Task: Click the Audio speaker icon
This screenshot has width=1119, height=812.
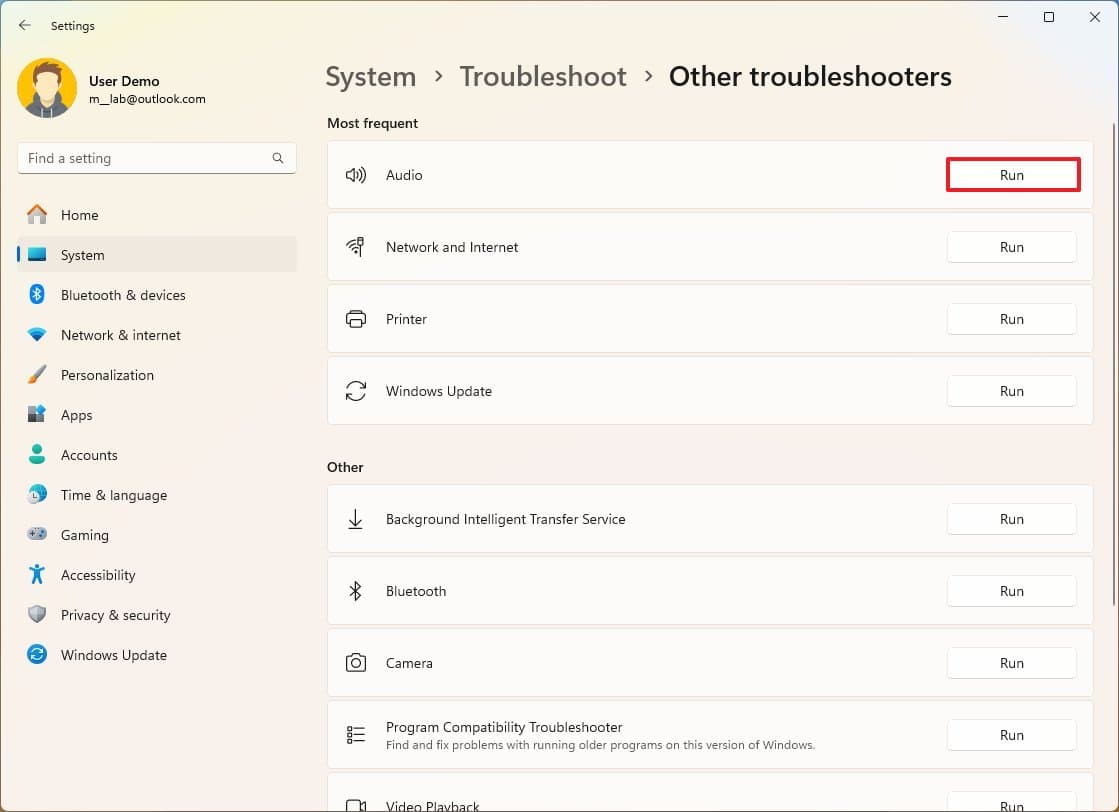Action: click(355, 175)
